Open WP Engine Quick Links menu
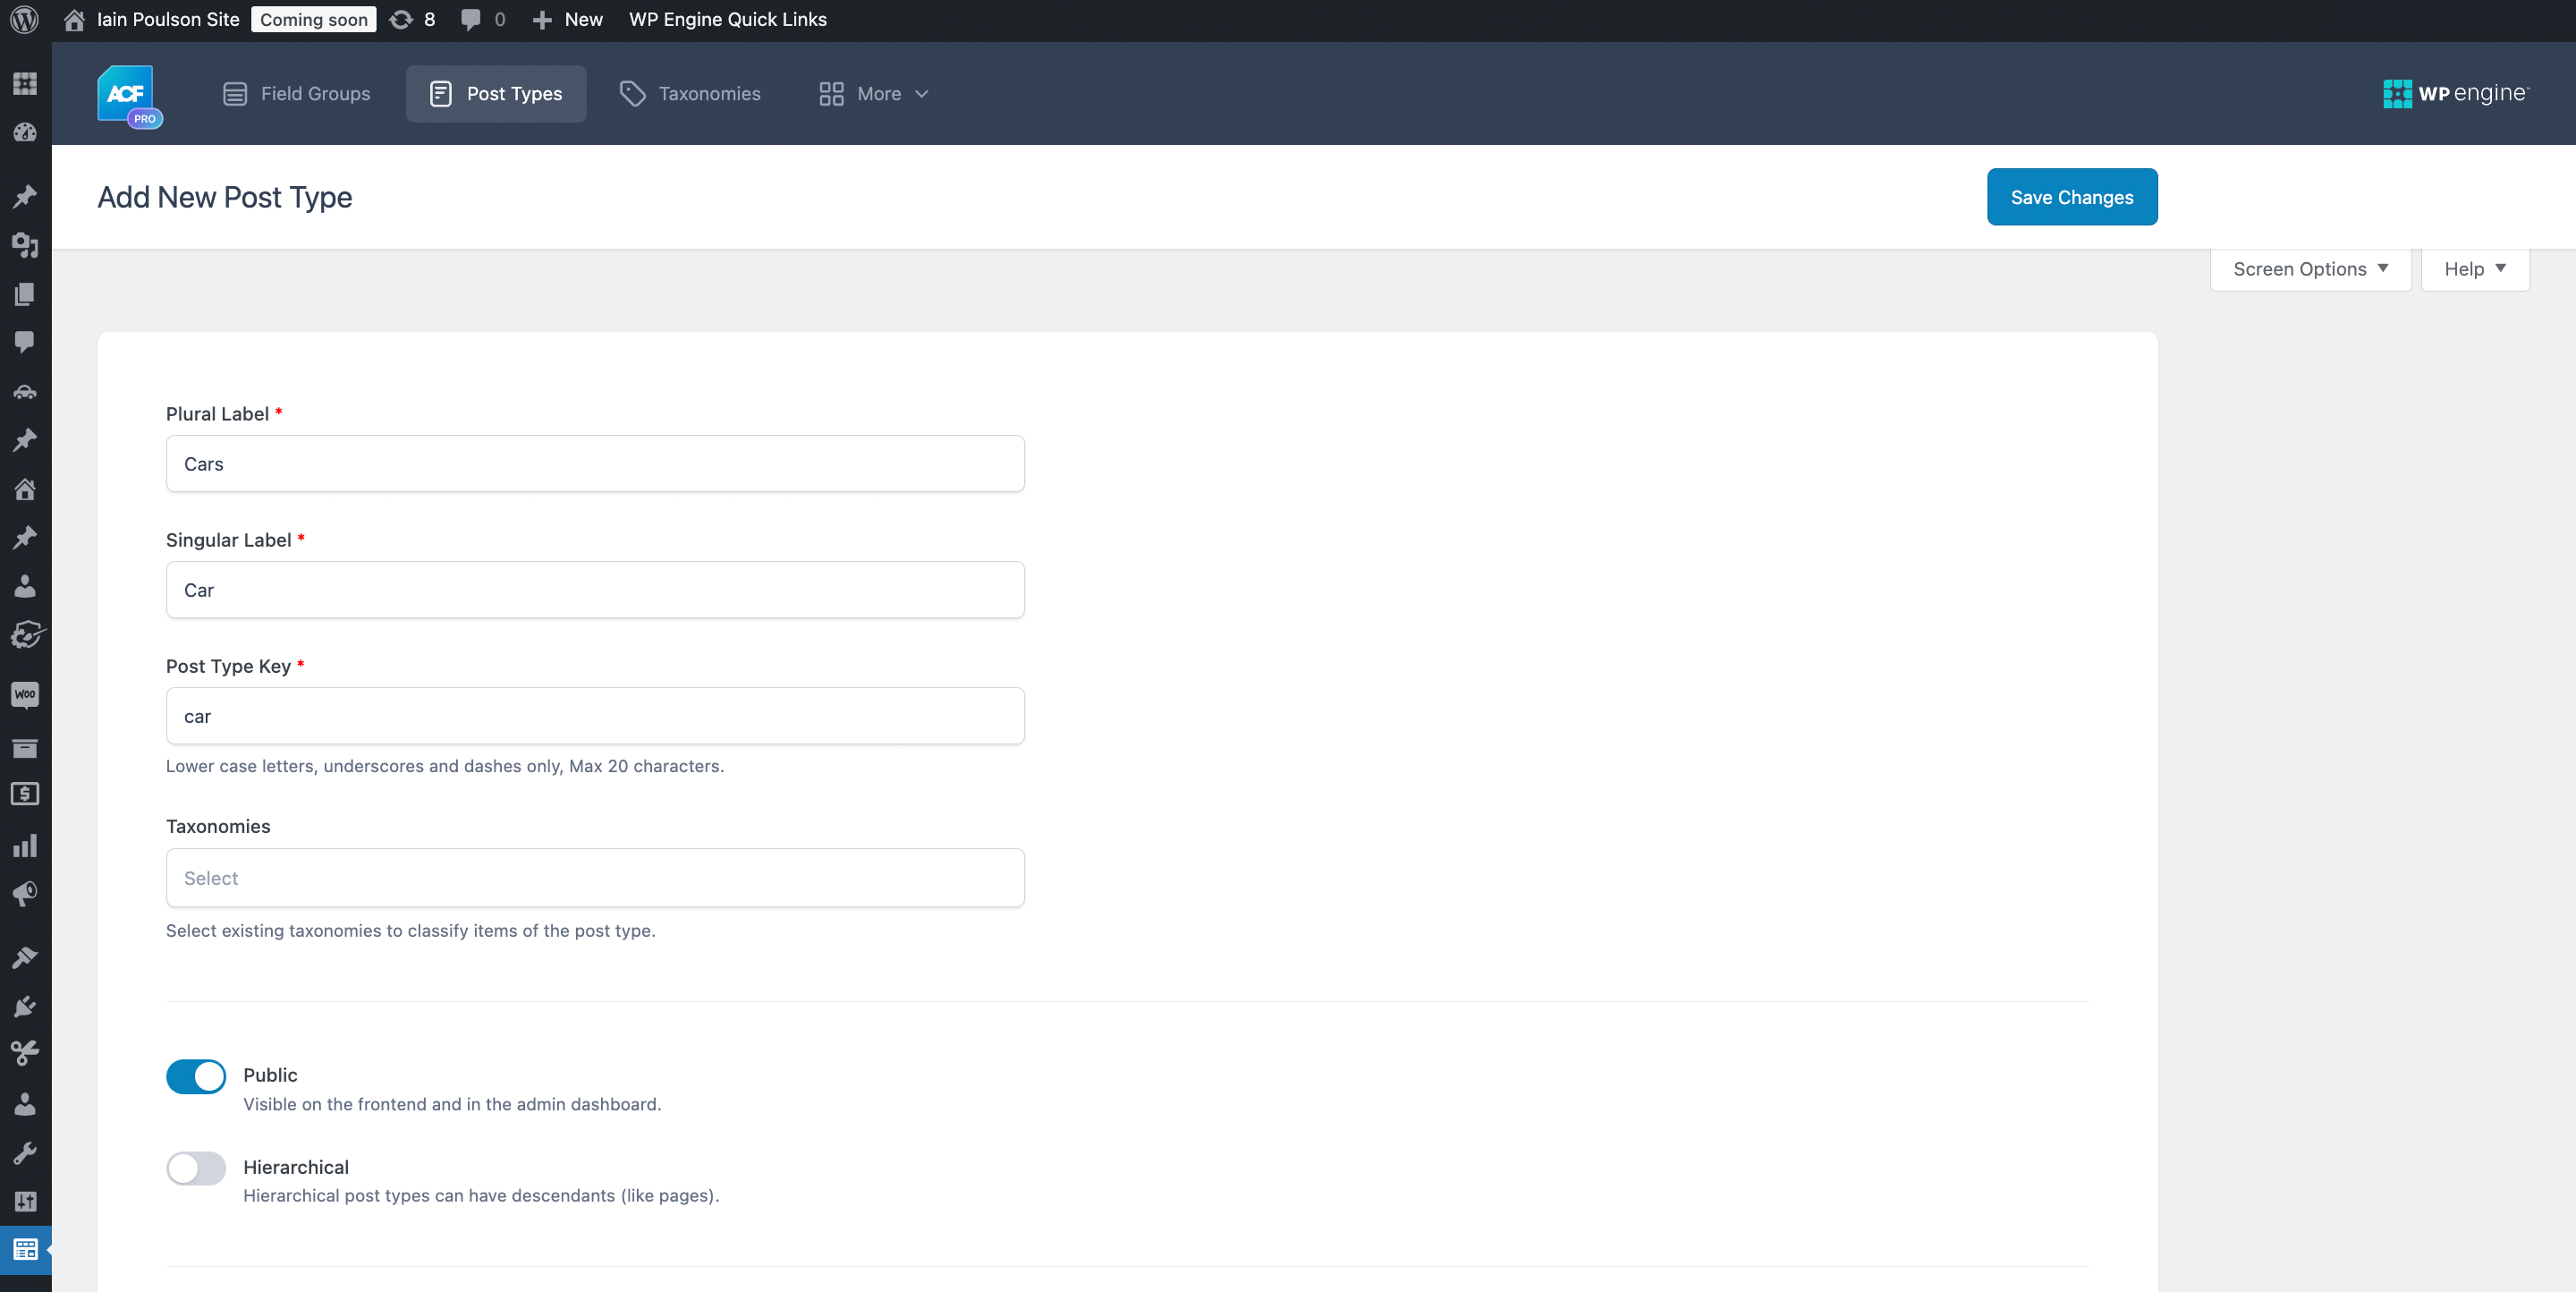This screenshot has width=2576, height=1292. [728, 20]
